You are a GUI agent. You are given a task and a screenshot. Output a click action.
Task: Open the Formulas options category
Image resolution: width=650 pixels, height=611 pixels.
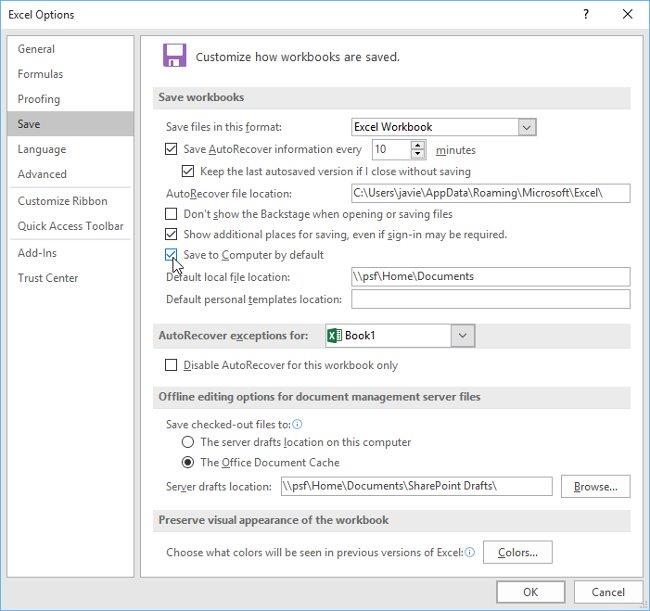(x=40, y=74)
